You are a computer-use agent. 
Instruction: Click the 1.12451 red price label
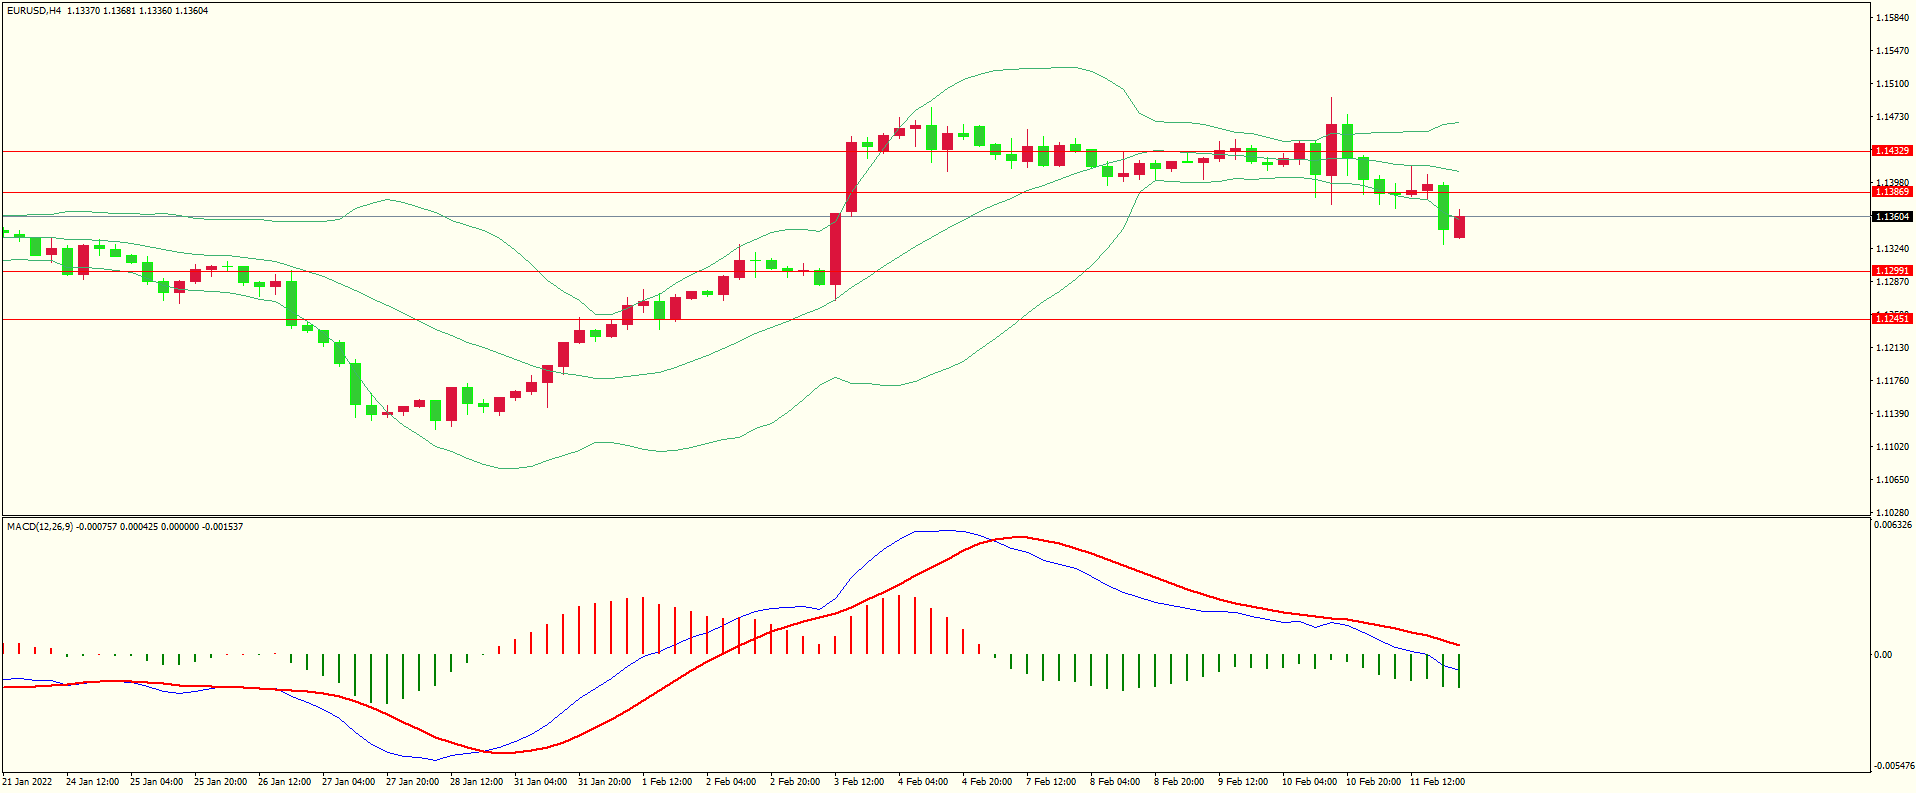pos(1891,319)
